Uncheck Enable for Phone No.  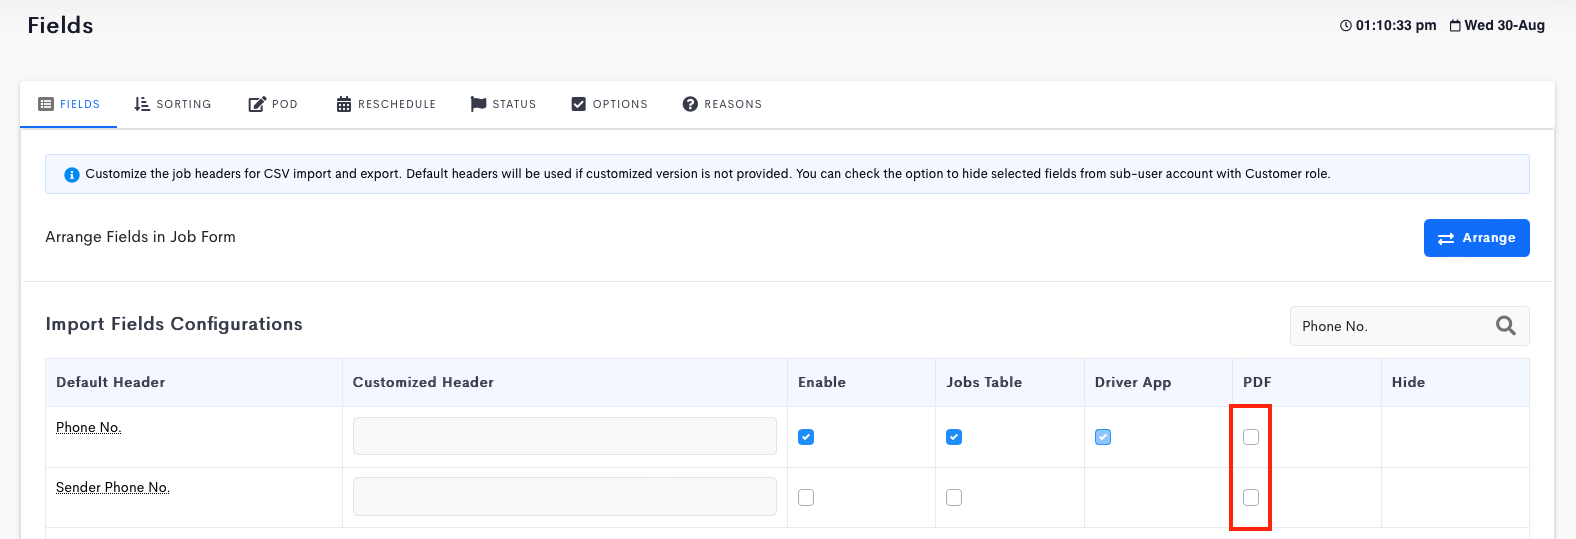click(806, 437)
